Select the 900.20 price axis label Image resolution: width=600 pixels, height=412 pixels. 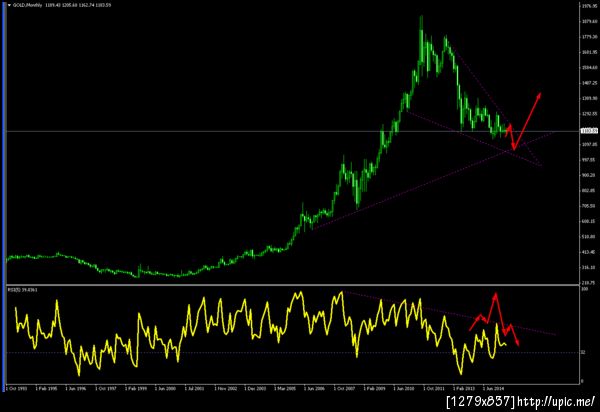(589, 175)
